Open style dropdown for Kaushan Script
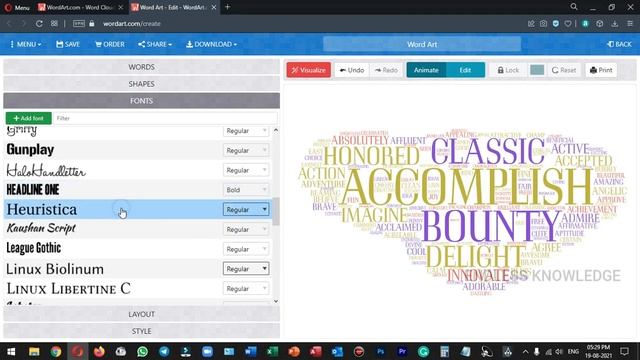 (x=246, y=229)
